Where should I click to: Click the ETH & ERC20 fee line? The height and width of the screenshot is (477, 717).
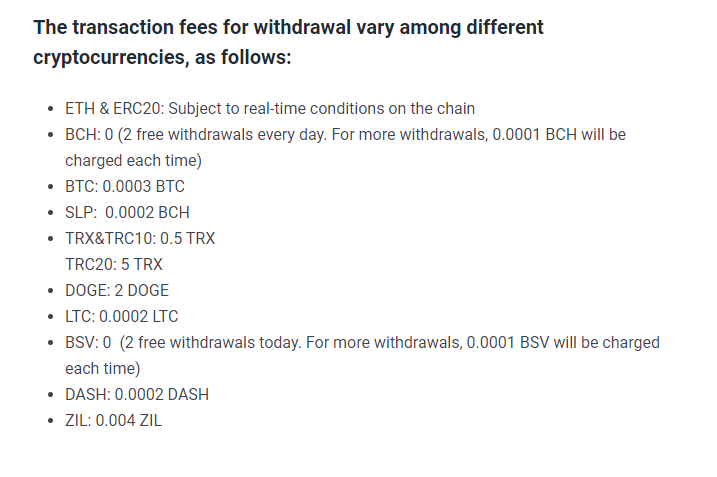pos(270,109)
